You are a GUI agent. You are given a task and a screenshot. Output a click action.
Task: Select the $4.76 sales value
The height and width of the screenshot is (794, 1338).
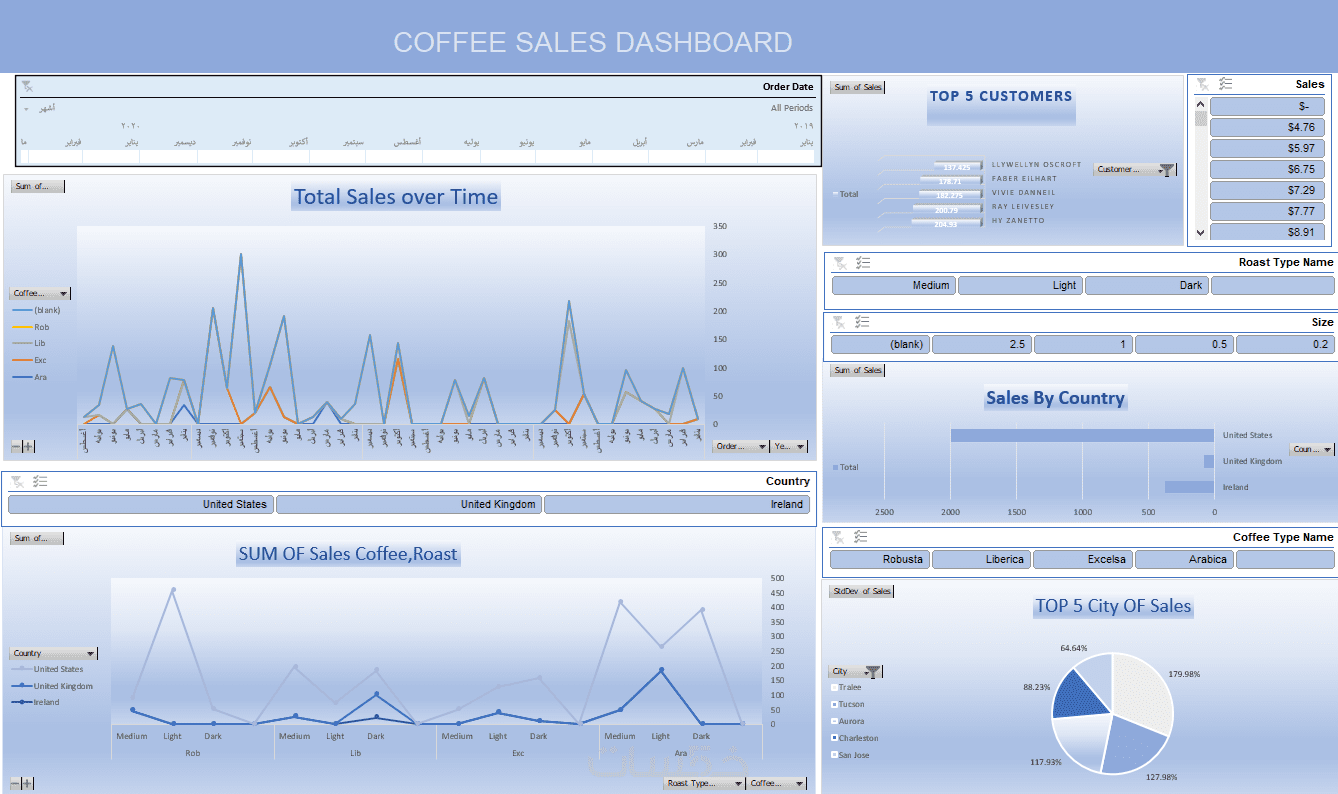[x=1268, y=127]
